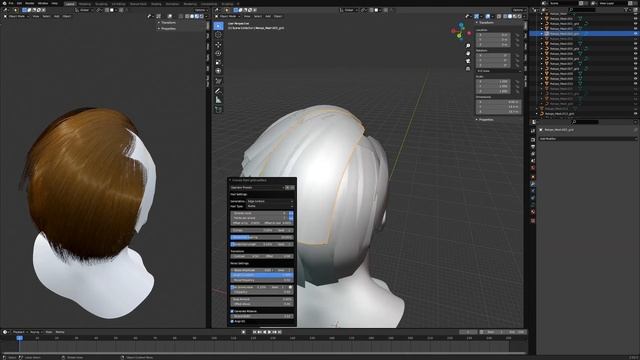Toggle overlays in right viewport header
The image size is (640, 360).
click(488, 16)
